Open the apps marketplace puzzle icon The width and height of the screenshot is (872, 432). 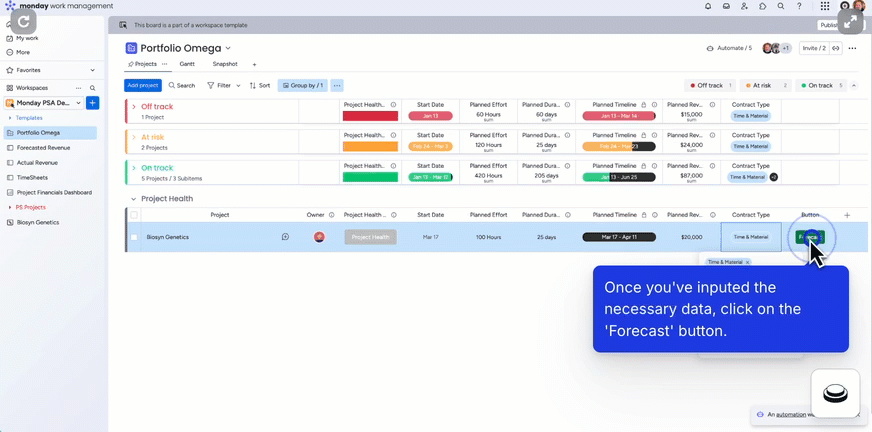[x=763, y=6]
